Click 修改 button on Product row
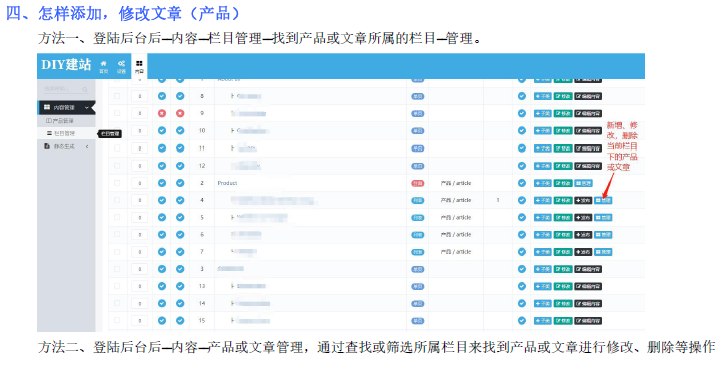 pos(563,183)
